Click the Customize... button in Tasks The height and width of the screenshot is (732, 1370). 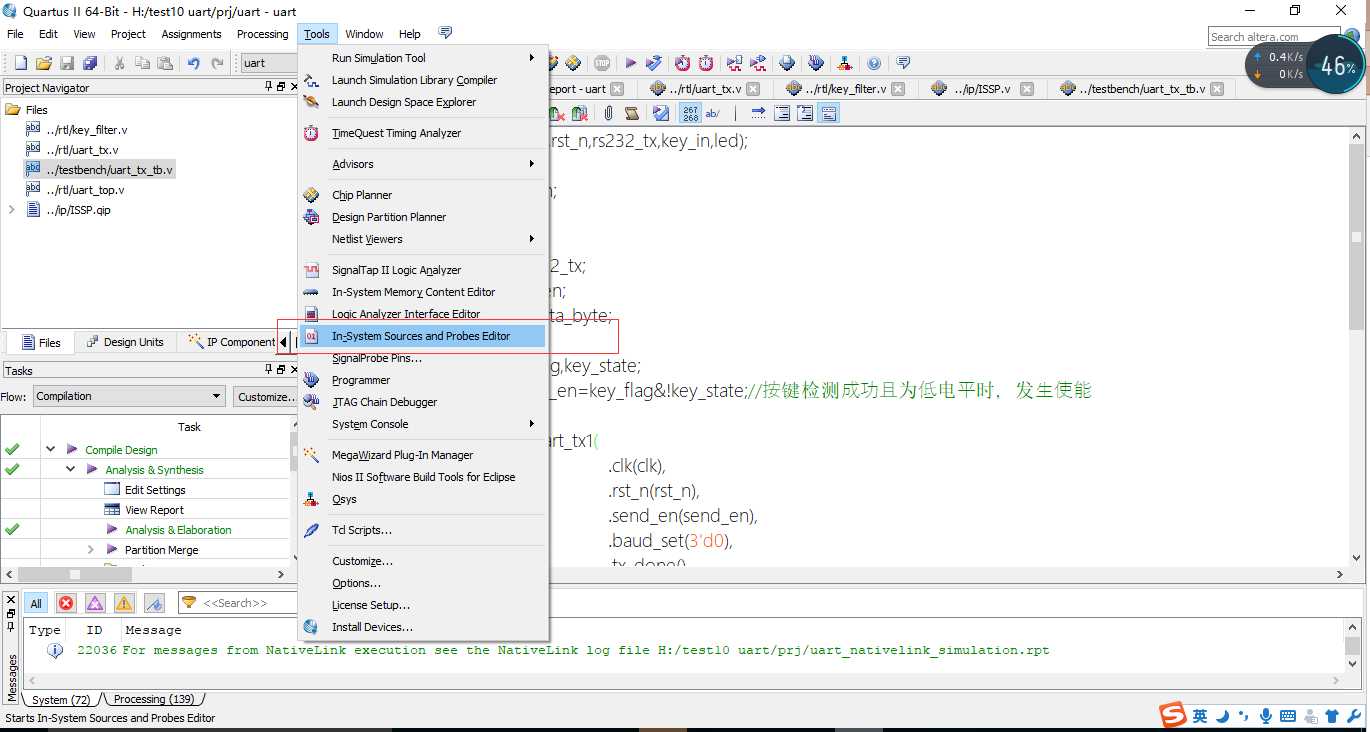(265, 396)
